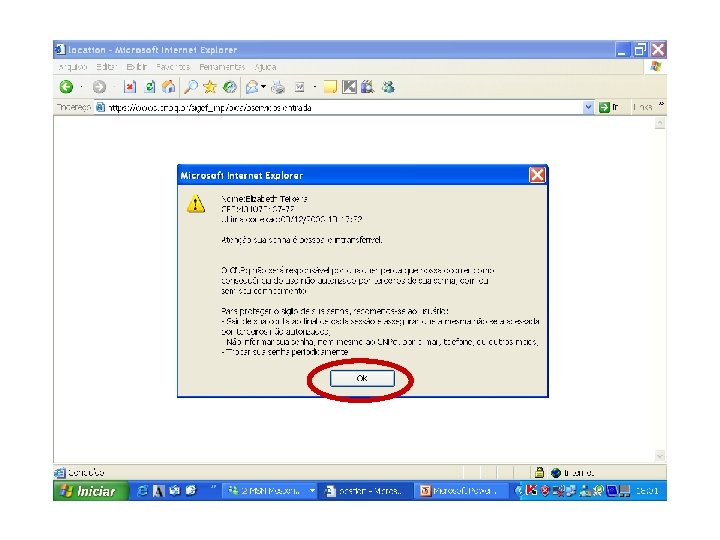This screenshot has width=720, height=540.
Task: Open the Iniciar start menu
Action: (x=90, y=491)
